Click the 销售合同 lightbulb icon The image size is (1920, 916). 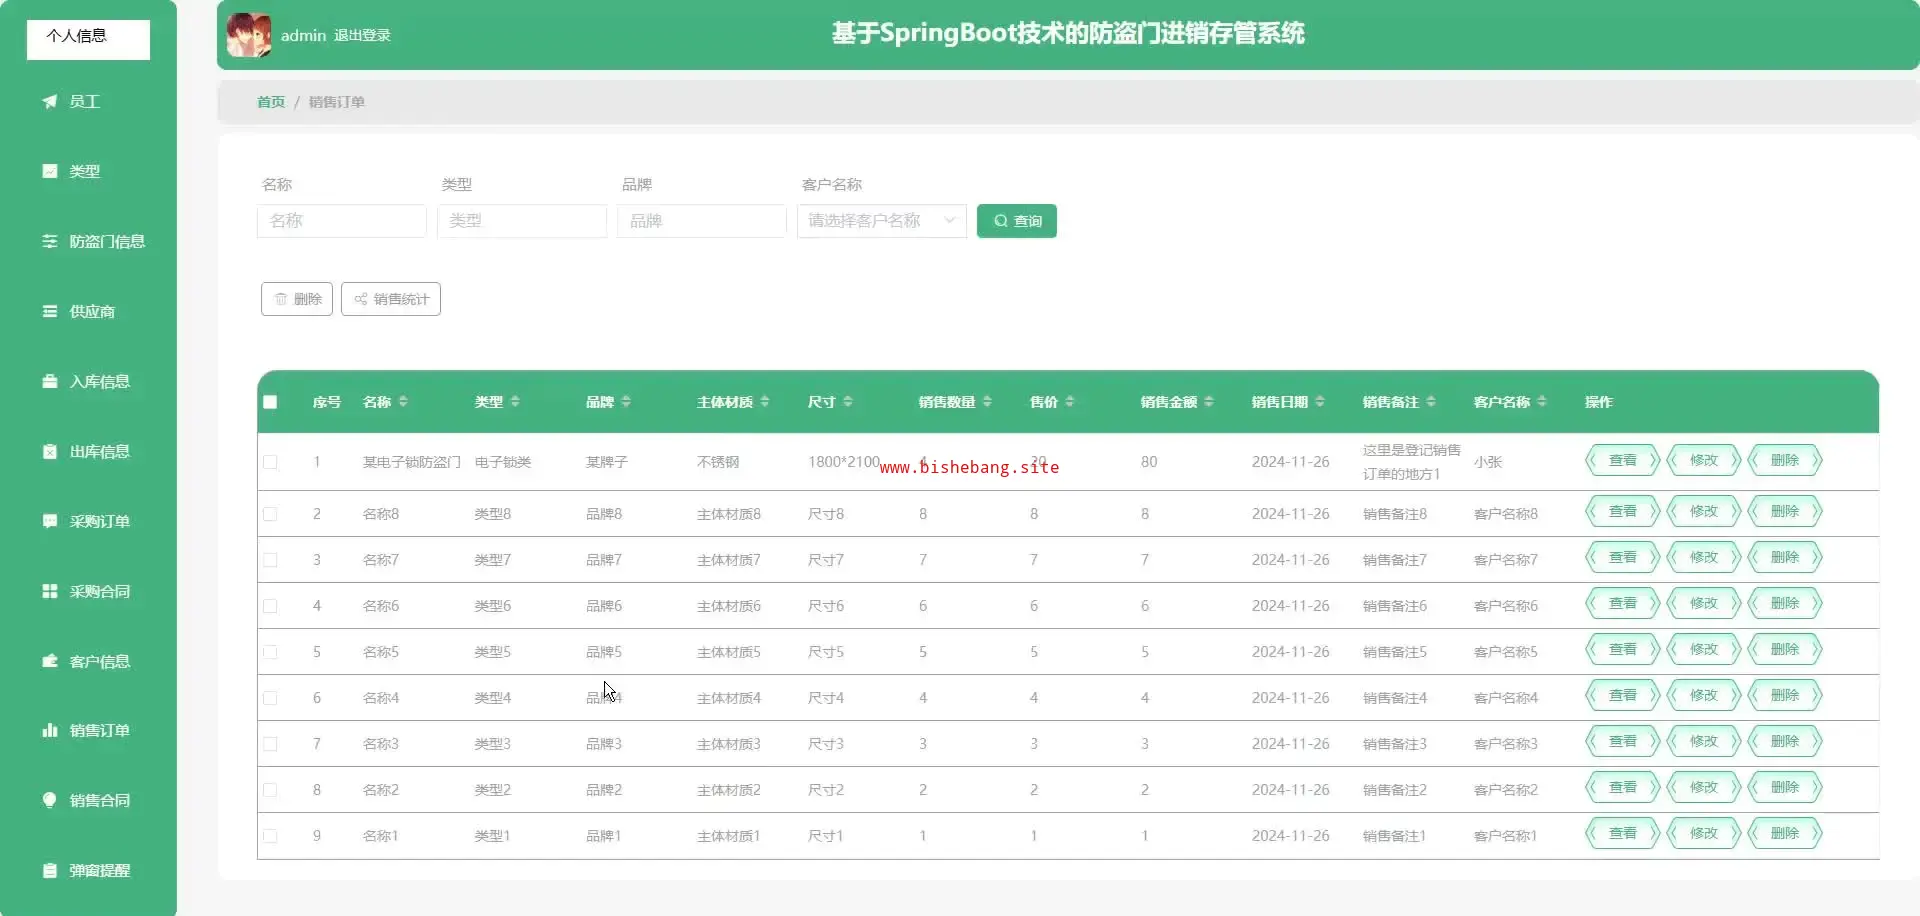(49, 800)
